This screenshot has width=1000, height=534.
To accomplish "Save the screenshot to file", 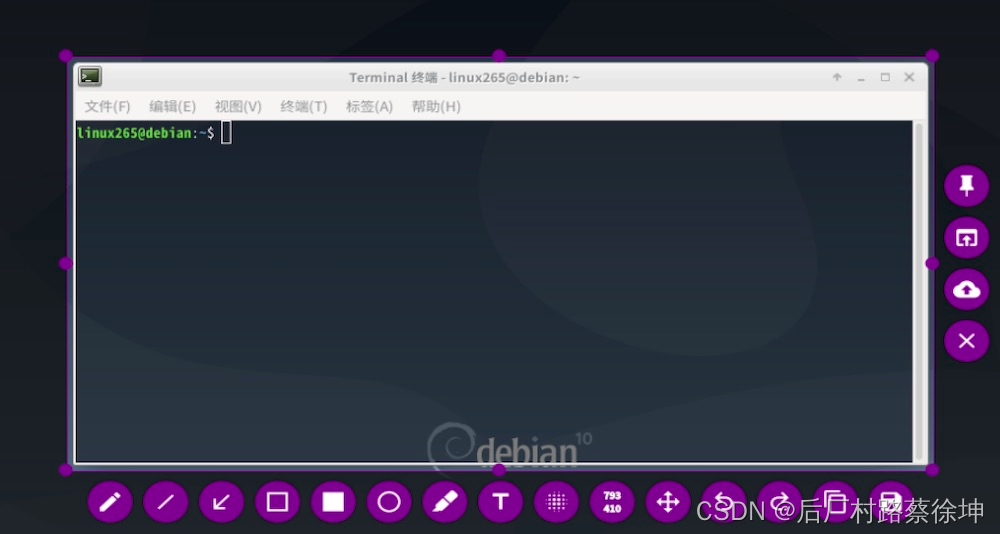I will 891,502.
